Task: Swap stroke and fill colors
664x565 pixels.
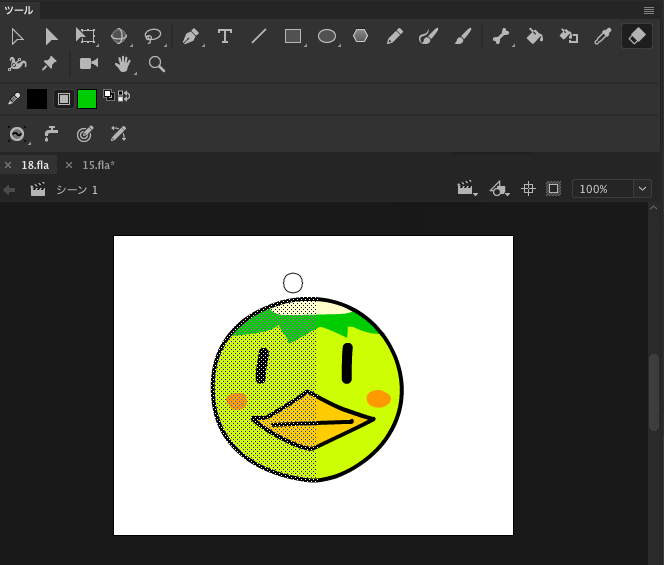Action: click(x=124, y=96)
